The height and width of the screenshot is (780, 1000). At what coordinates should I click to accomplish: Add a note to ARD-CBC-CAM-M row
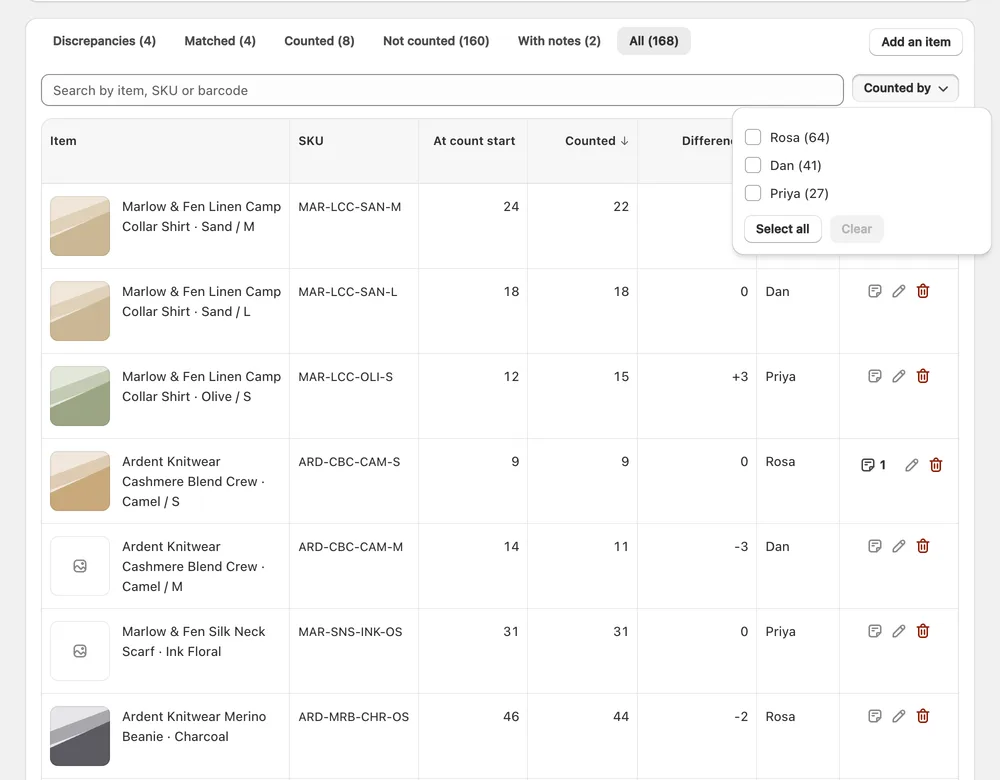tap(874, 546)
